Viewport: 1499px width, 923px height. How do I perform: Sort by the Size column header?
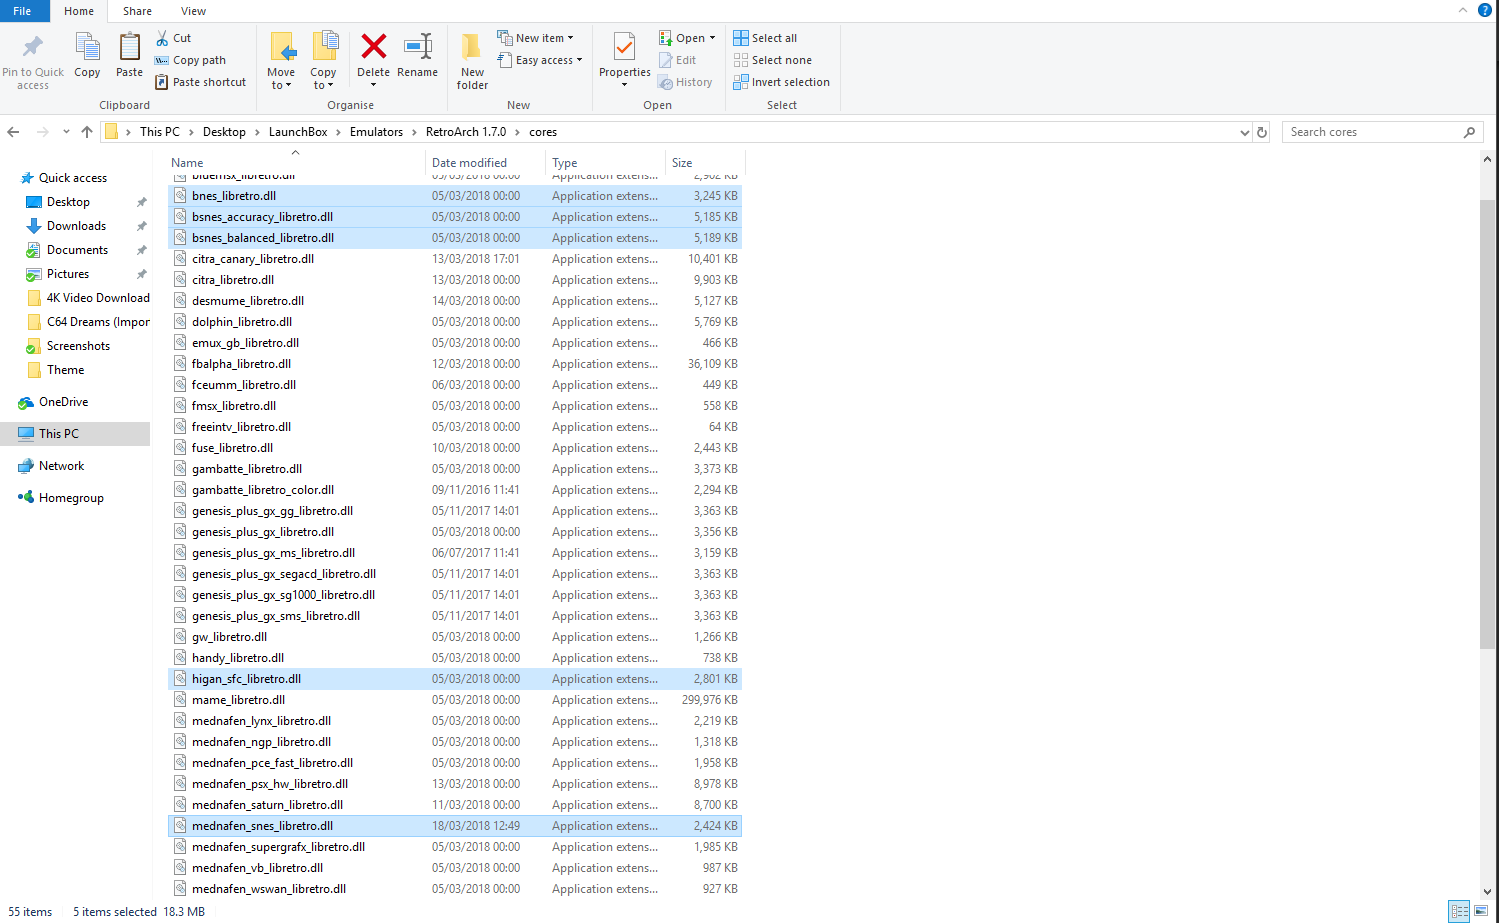pos(705,163)
